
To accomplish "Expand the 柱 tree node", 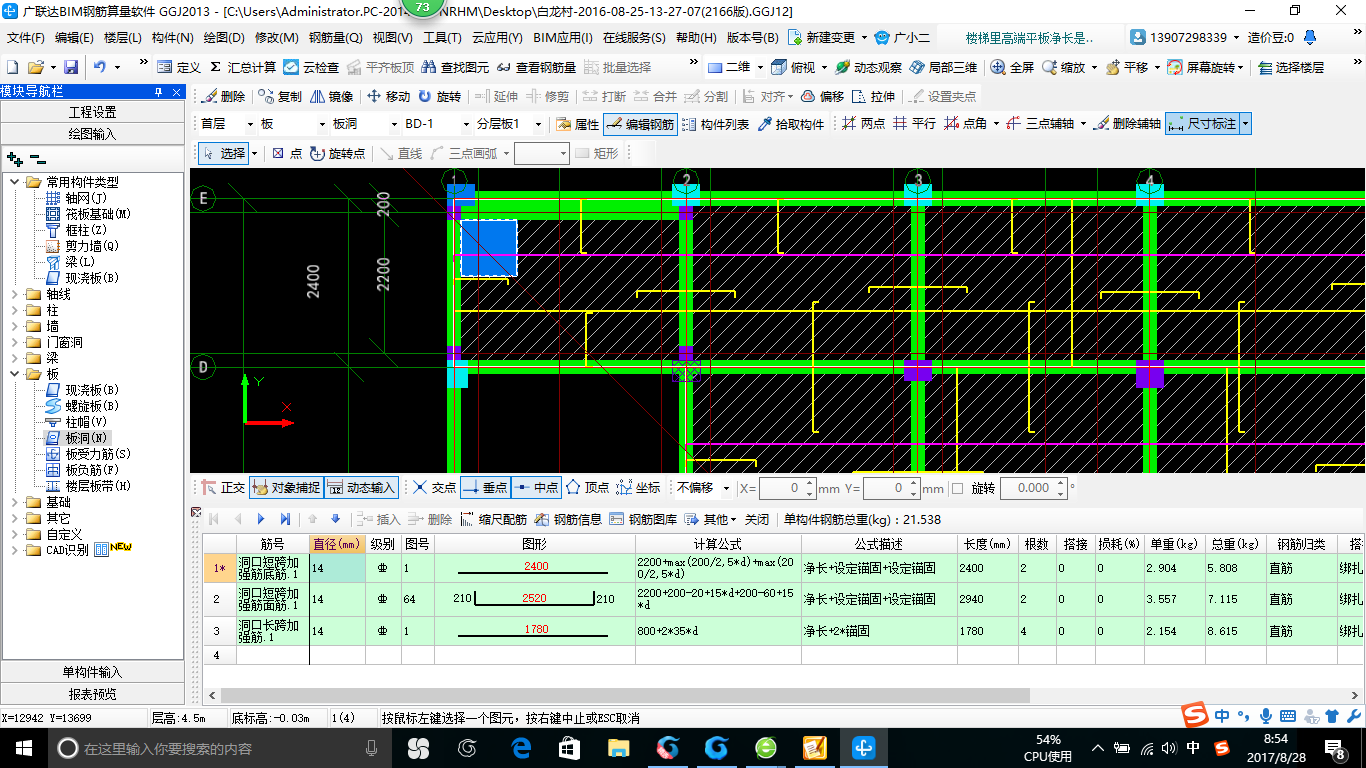I will [14, 310].
